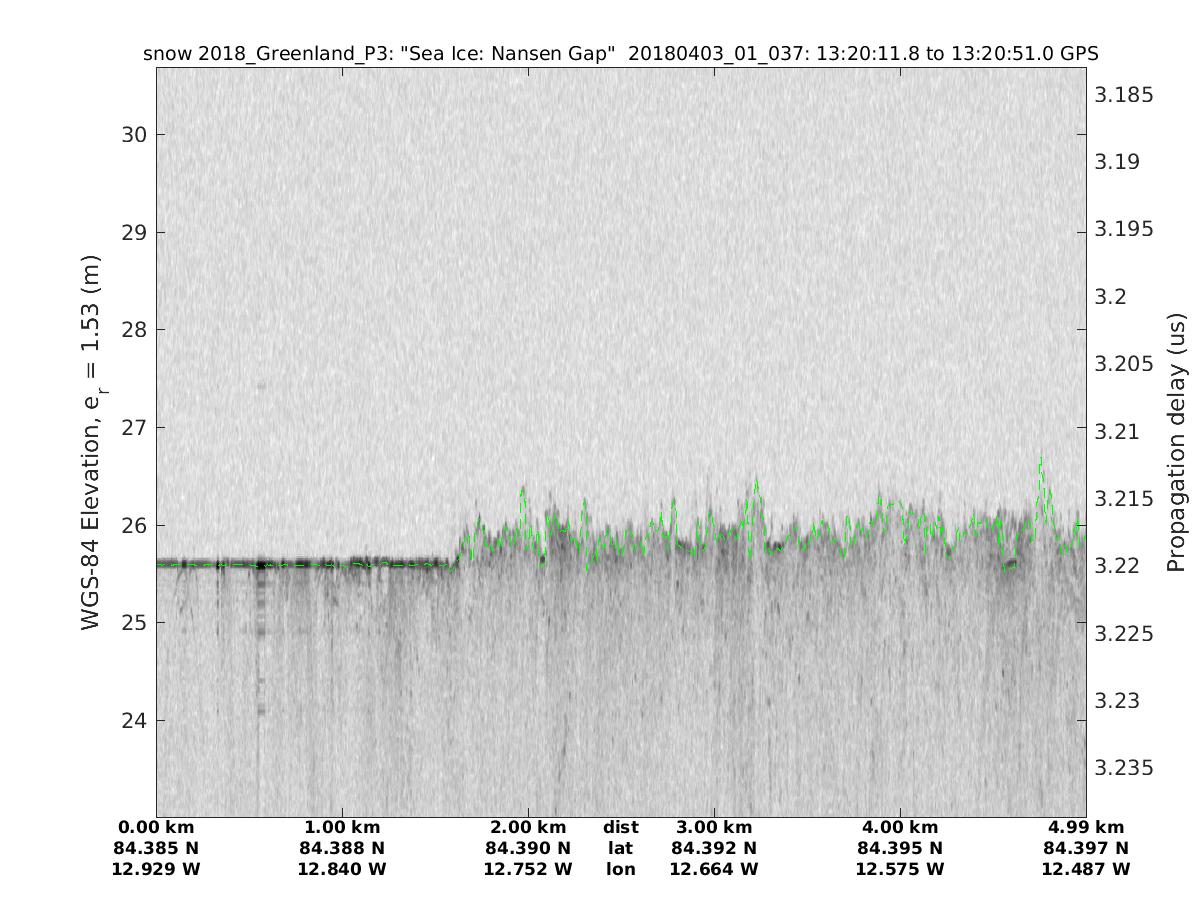Click the "lon" axis legend text
The width and height of the screenshot is (1200, 900).
coord(620,869)
